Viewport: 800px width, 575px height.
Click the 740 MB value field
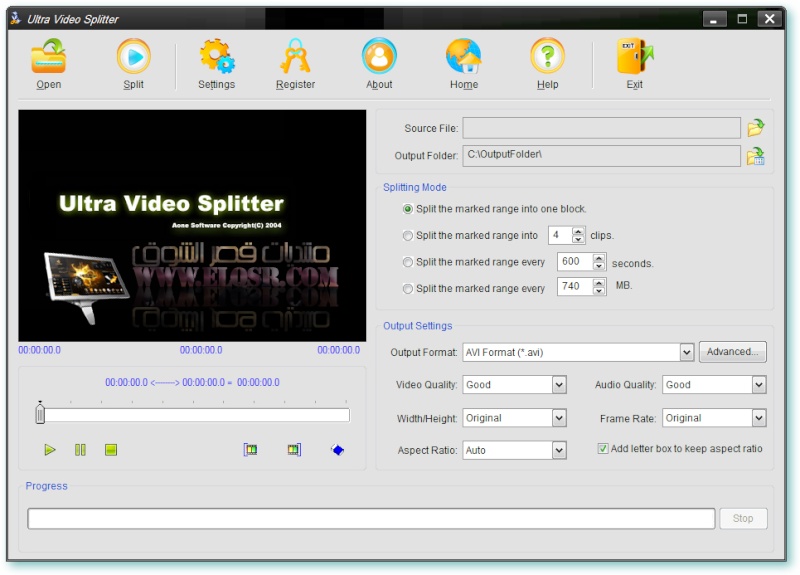click(575, 286)
